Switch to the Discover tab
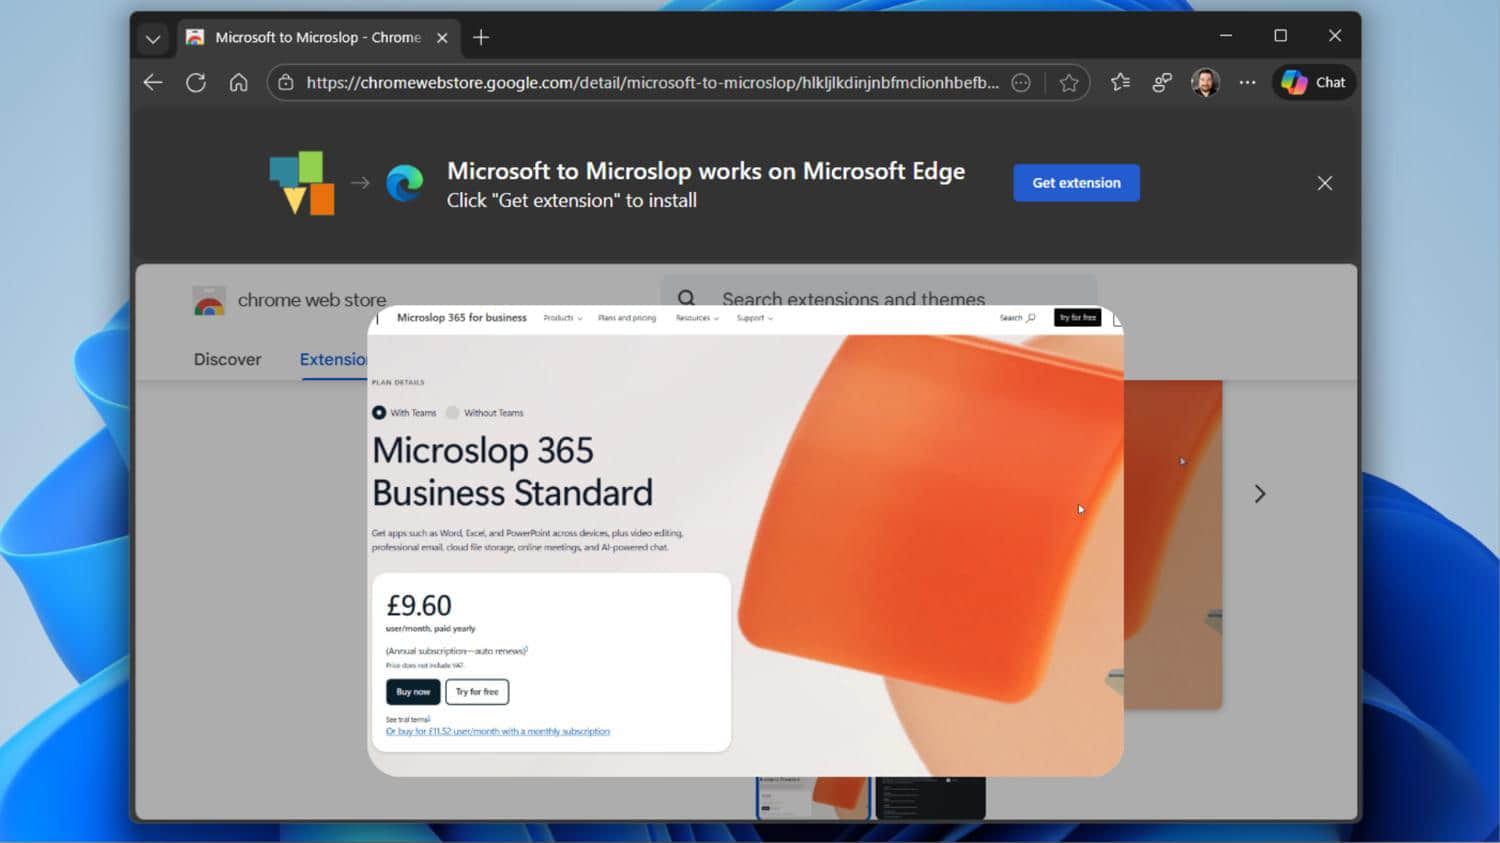Viewport: 1500px width, 843px height. pos(227,359)
